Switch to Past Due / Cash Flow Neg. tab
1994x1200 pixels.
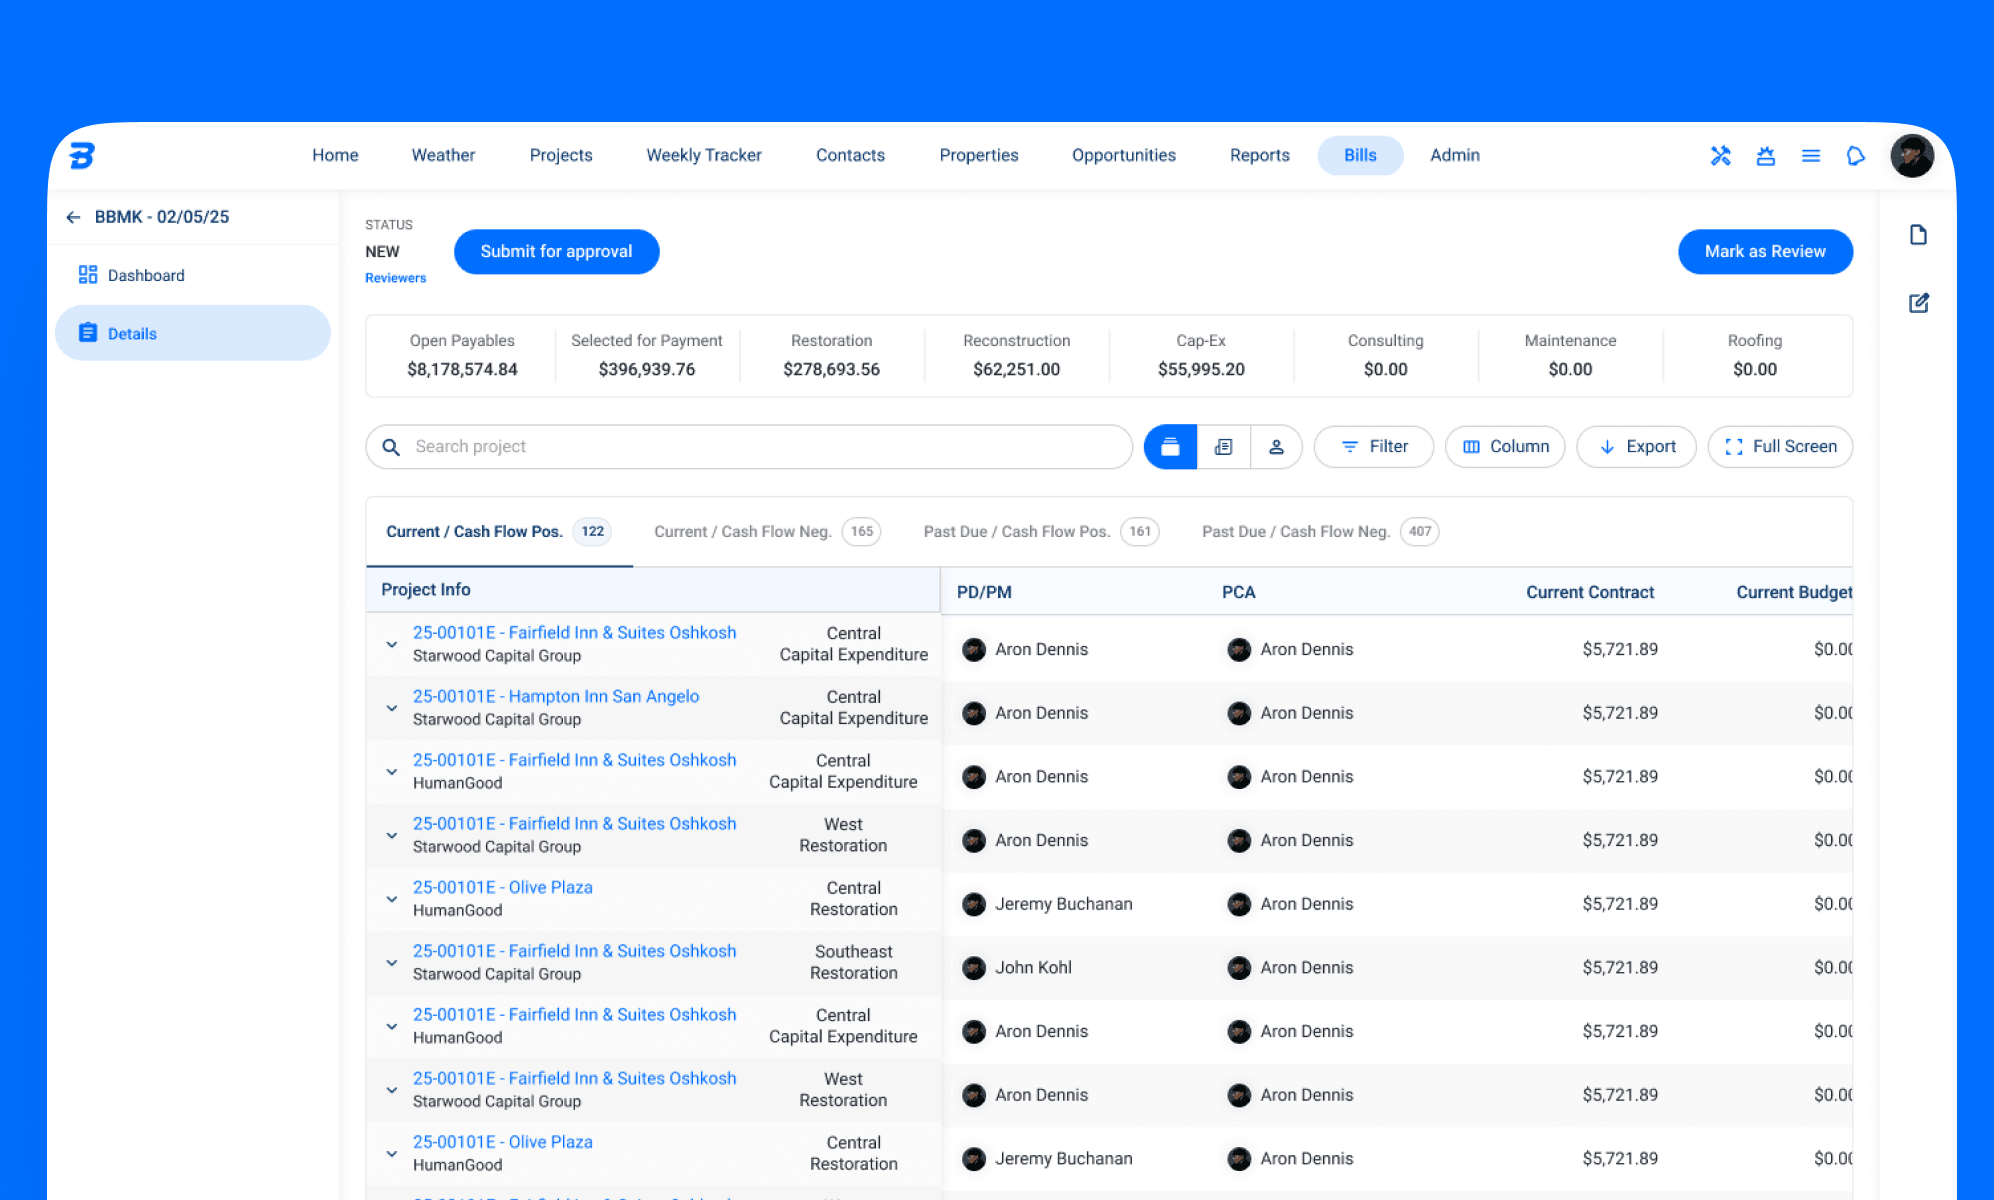1320,532
